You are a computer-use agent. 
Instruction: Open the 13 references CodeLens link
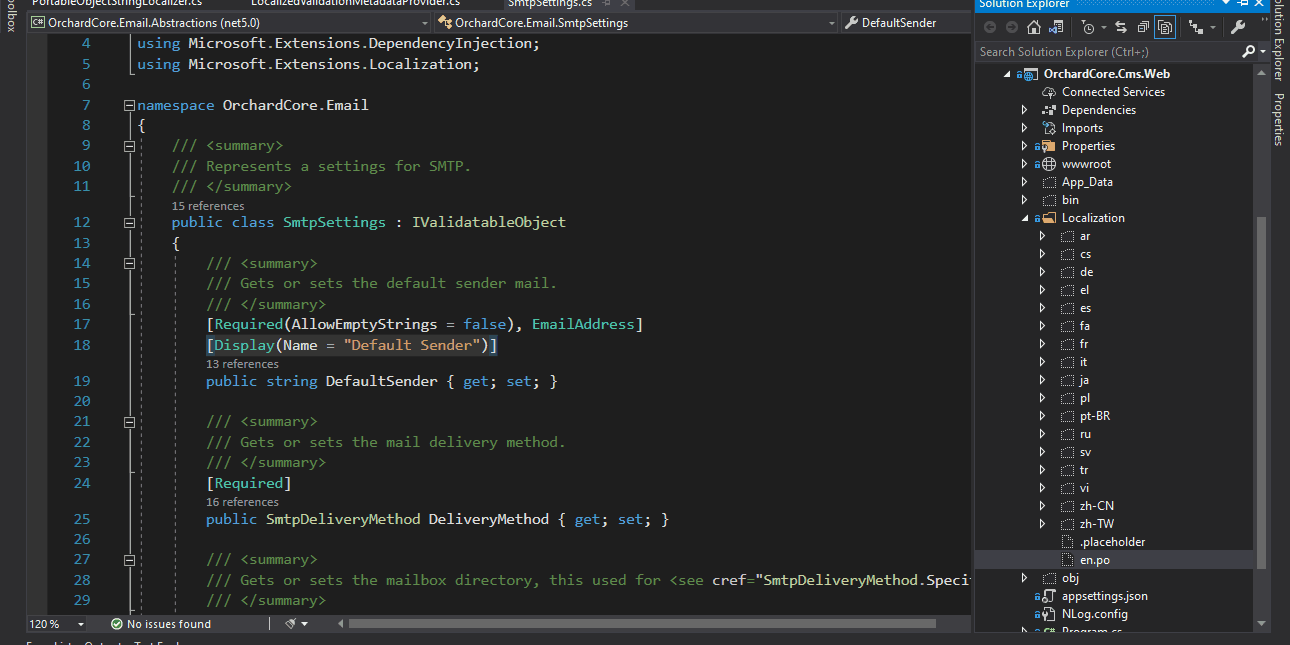pos(242,364)
